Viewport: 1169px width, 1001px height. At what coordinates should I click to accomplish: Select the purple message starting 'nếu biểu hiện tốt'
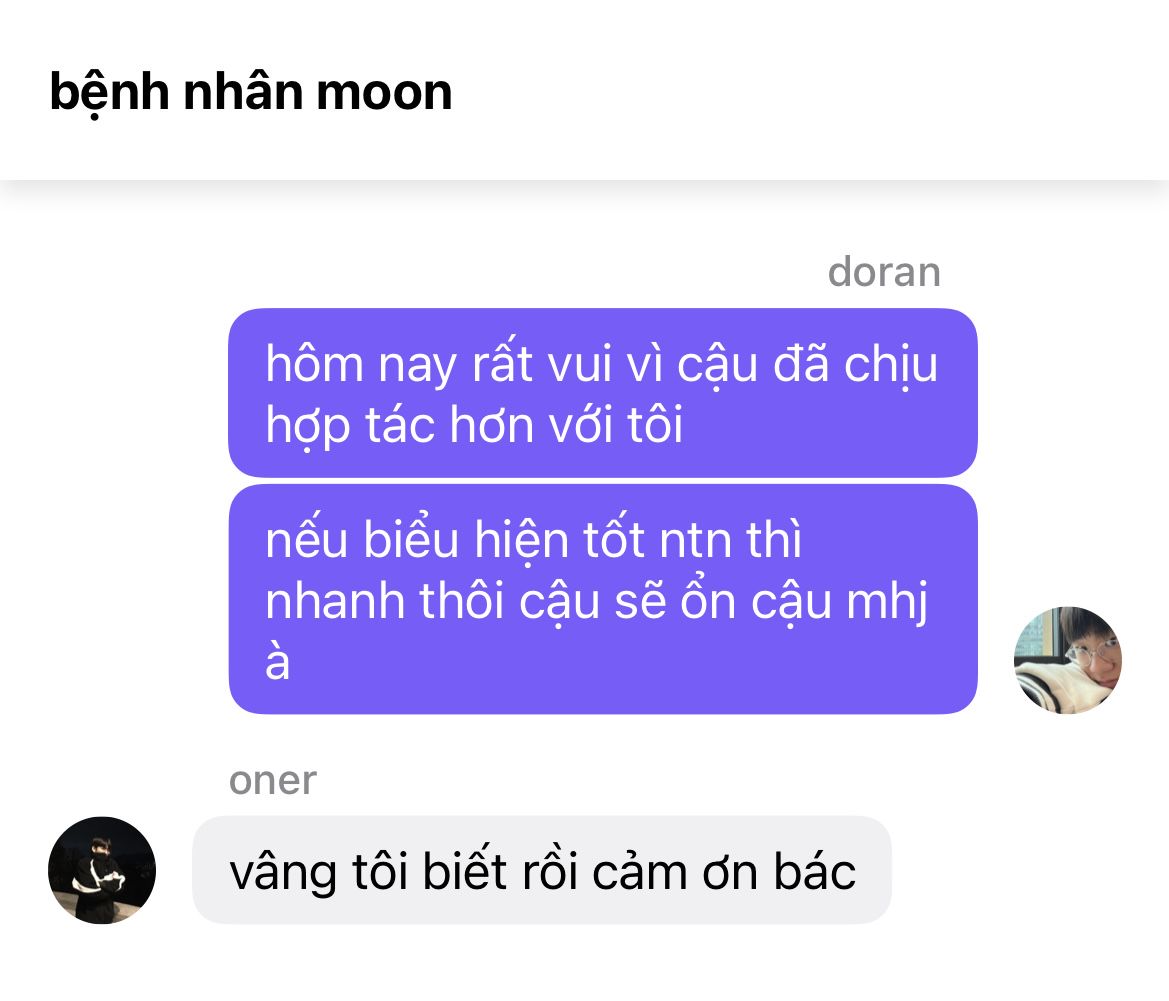(x=602, y=599)
